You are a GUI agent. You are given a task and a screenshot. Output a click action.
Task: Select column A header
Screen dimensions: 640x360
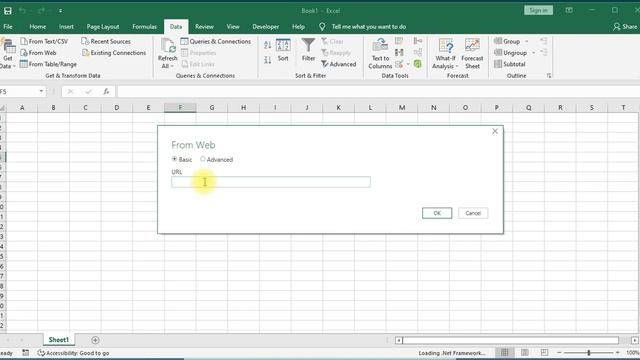click(x=22, y=108)
